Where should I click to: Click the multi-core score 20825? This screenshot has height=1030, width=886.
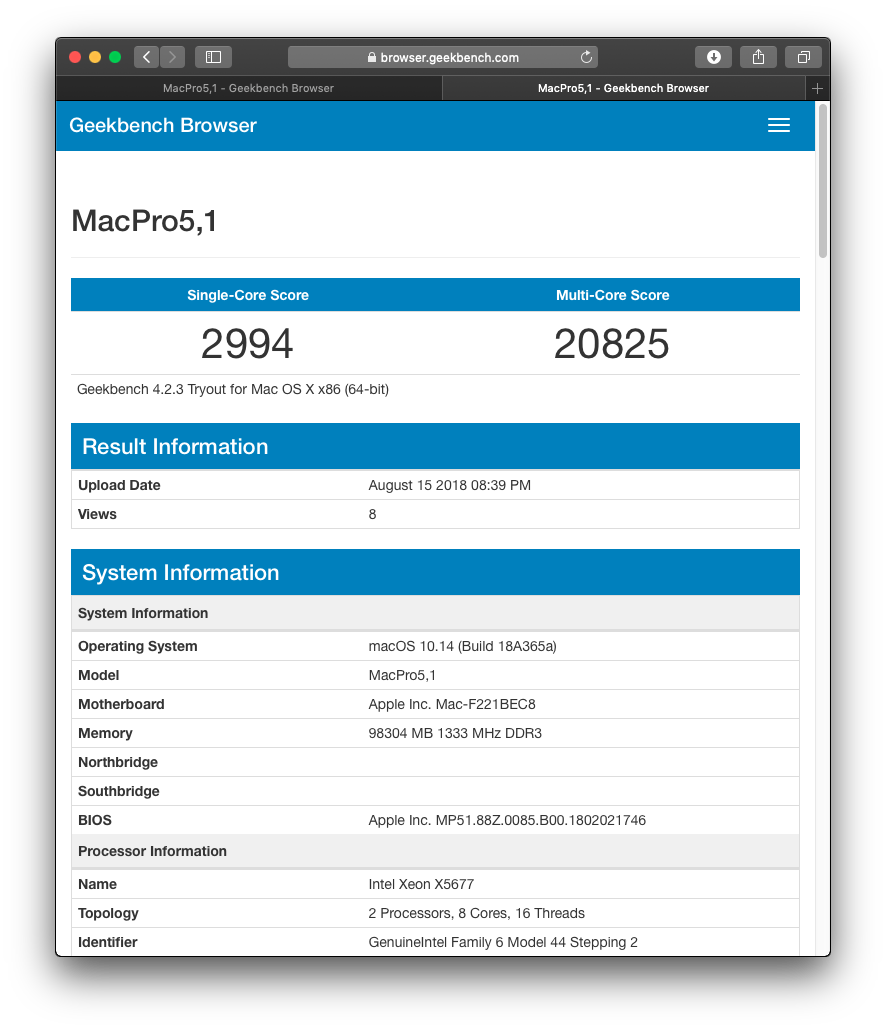click(611, 344)
